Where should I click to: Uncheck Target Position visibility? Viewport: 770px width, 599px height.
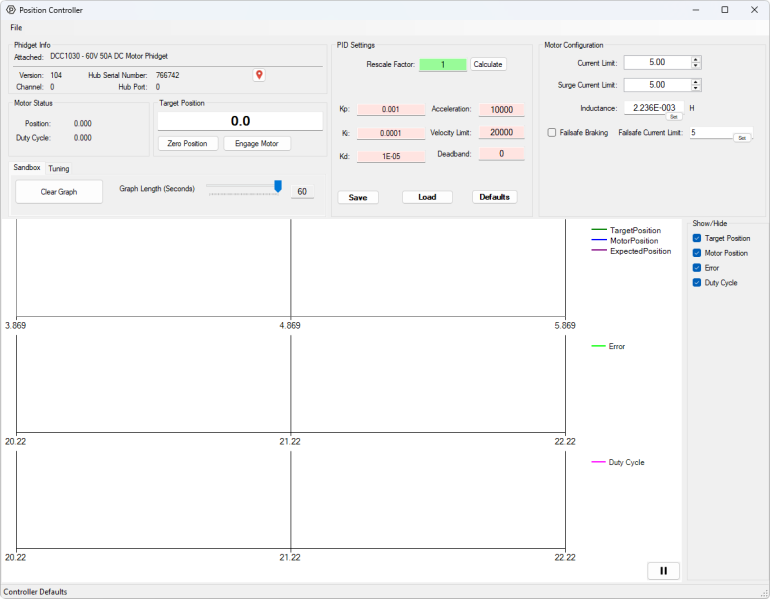[697, 238]
